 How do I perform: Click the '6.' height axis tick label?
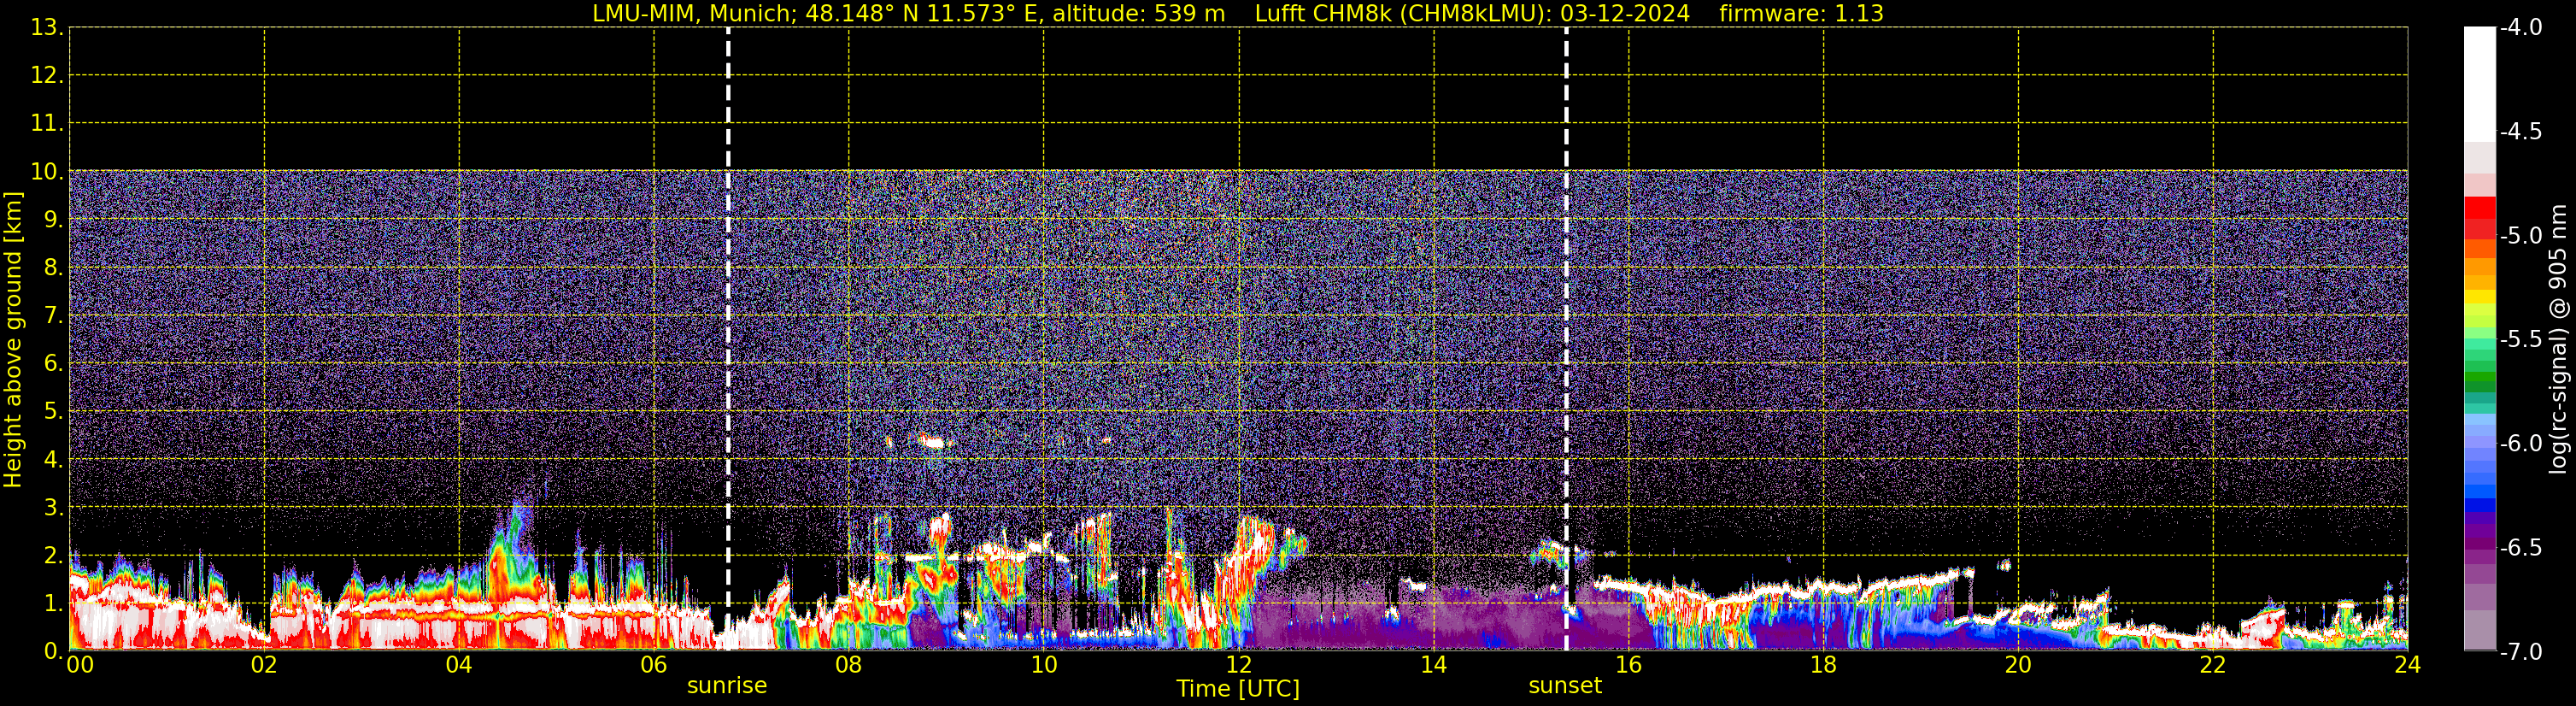click(x=54, y=364)
